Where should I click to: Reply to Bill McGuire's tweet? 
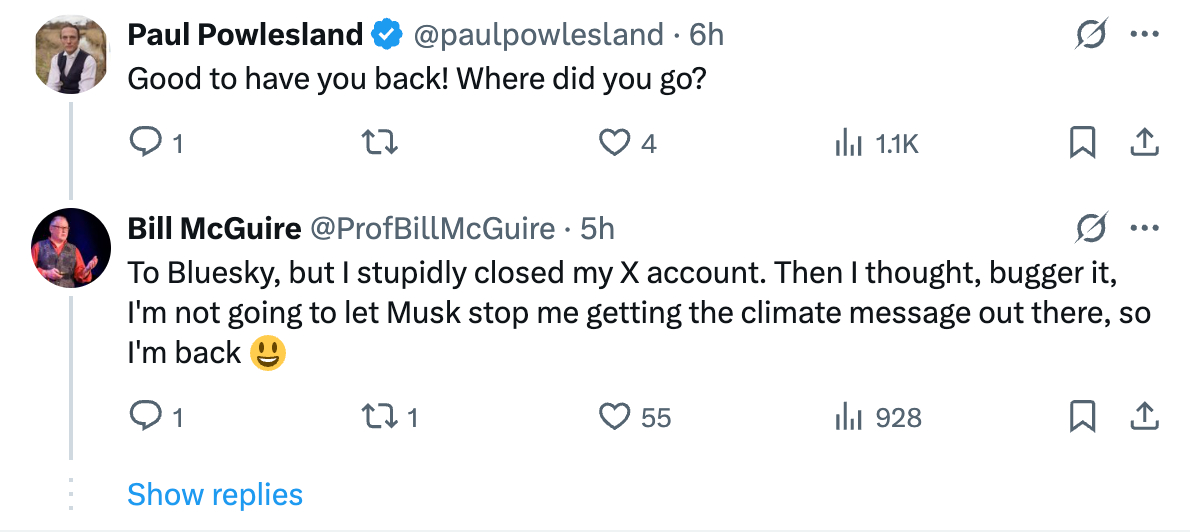(x=146, y=416)
